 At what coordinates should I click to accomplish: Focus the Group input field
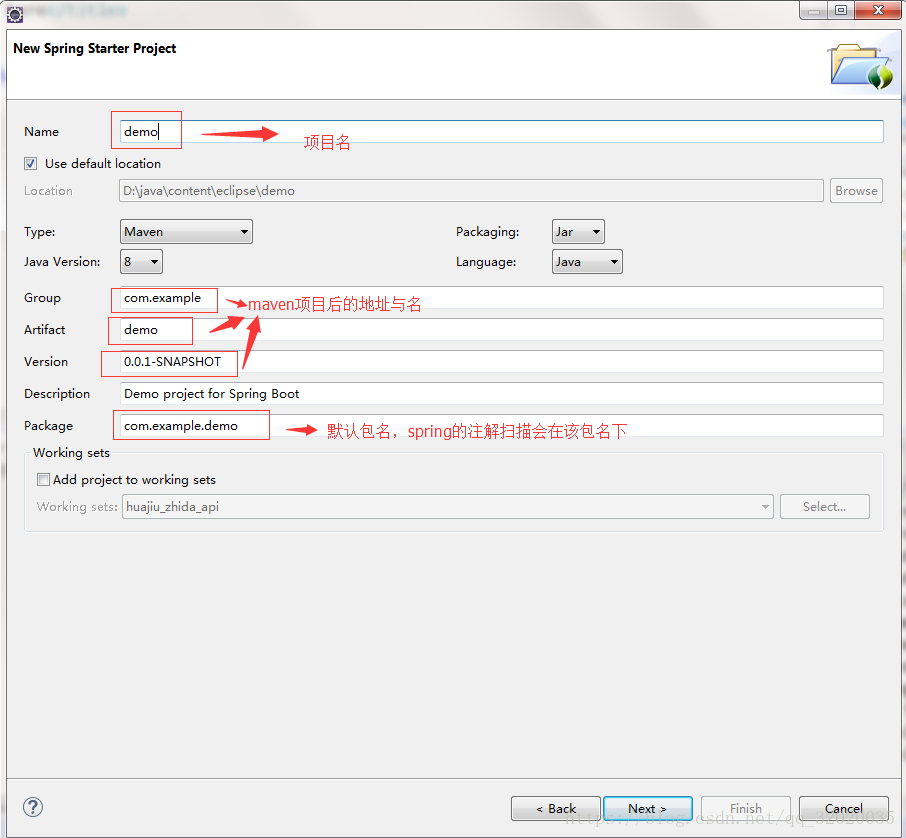pyautogui.click(x=502, y=298)
